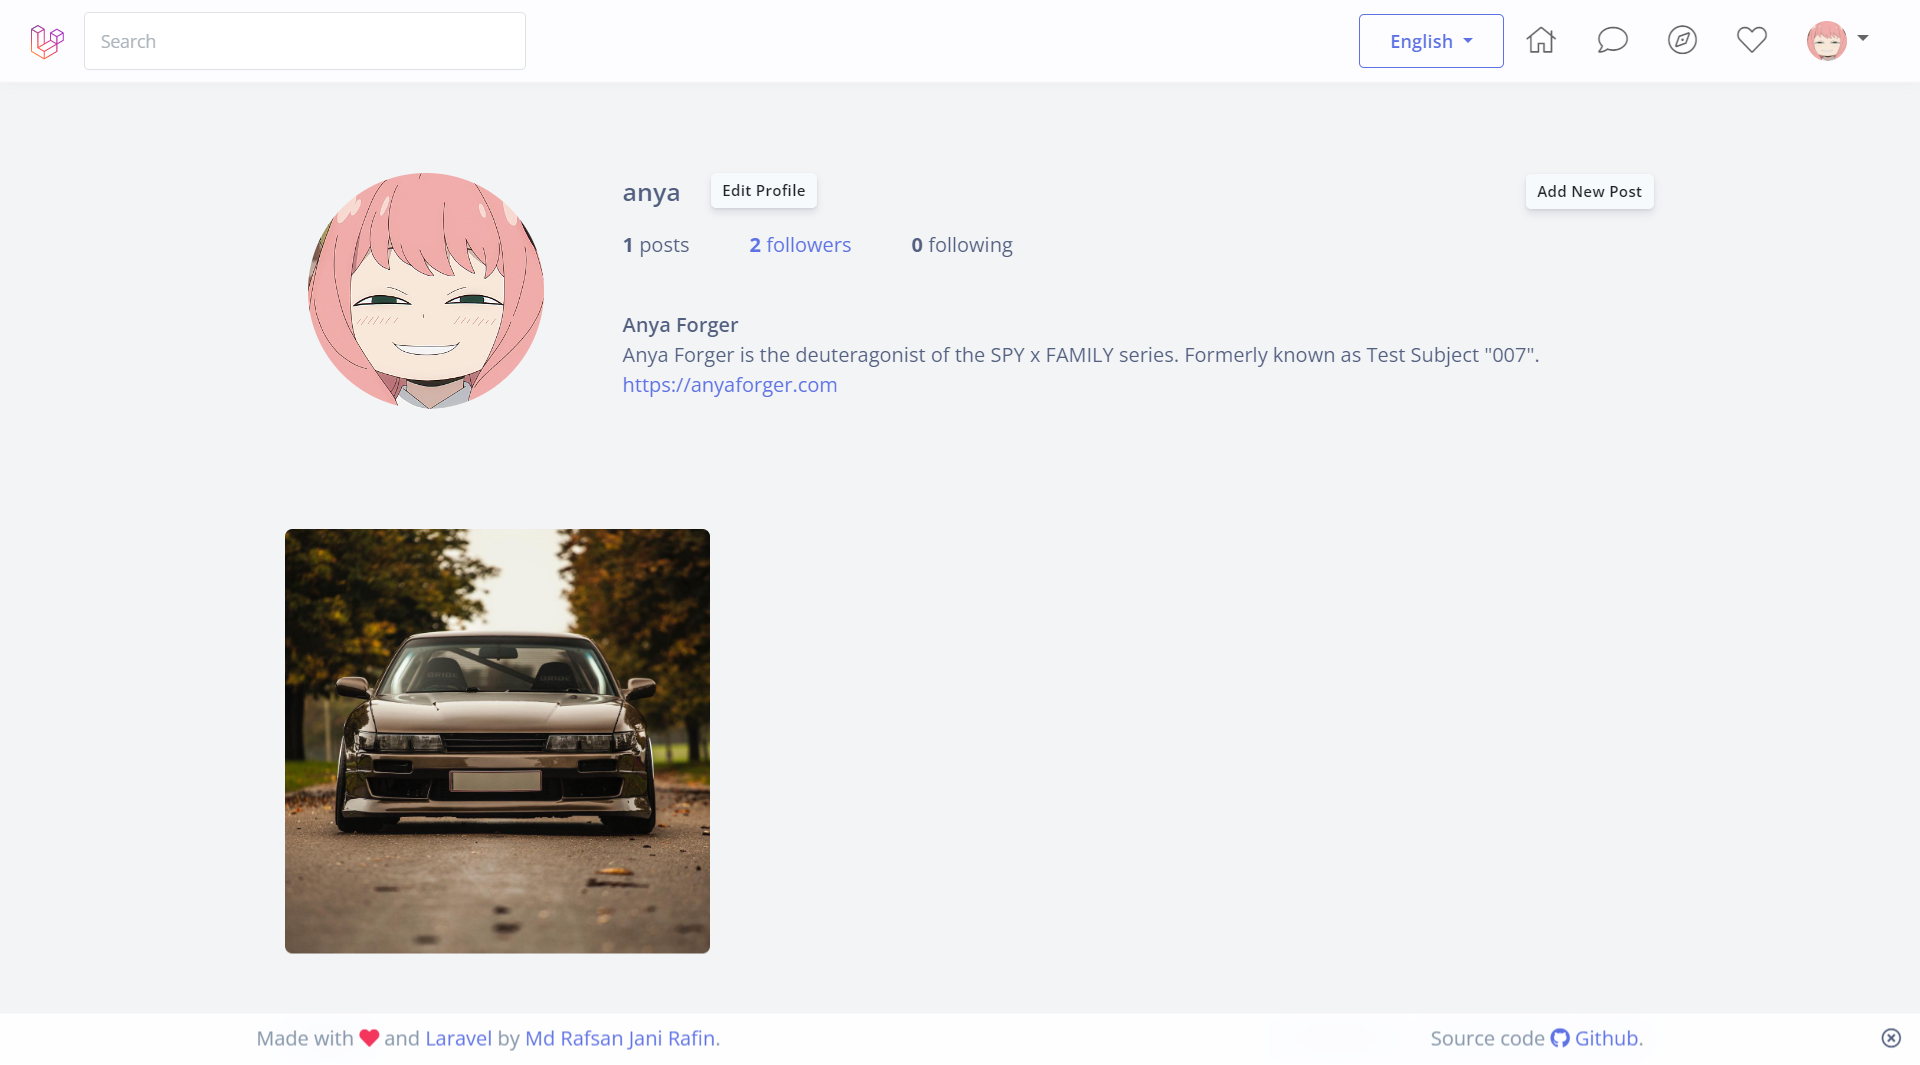Click the Laravel logo in navbar

[47, 41]
